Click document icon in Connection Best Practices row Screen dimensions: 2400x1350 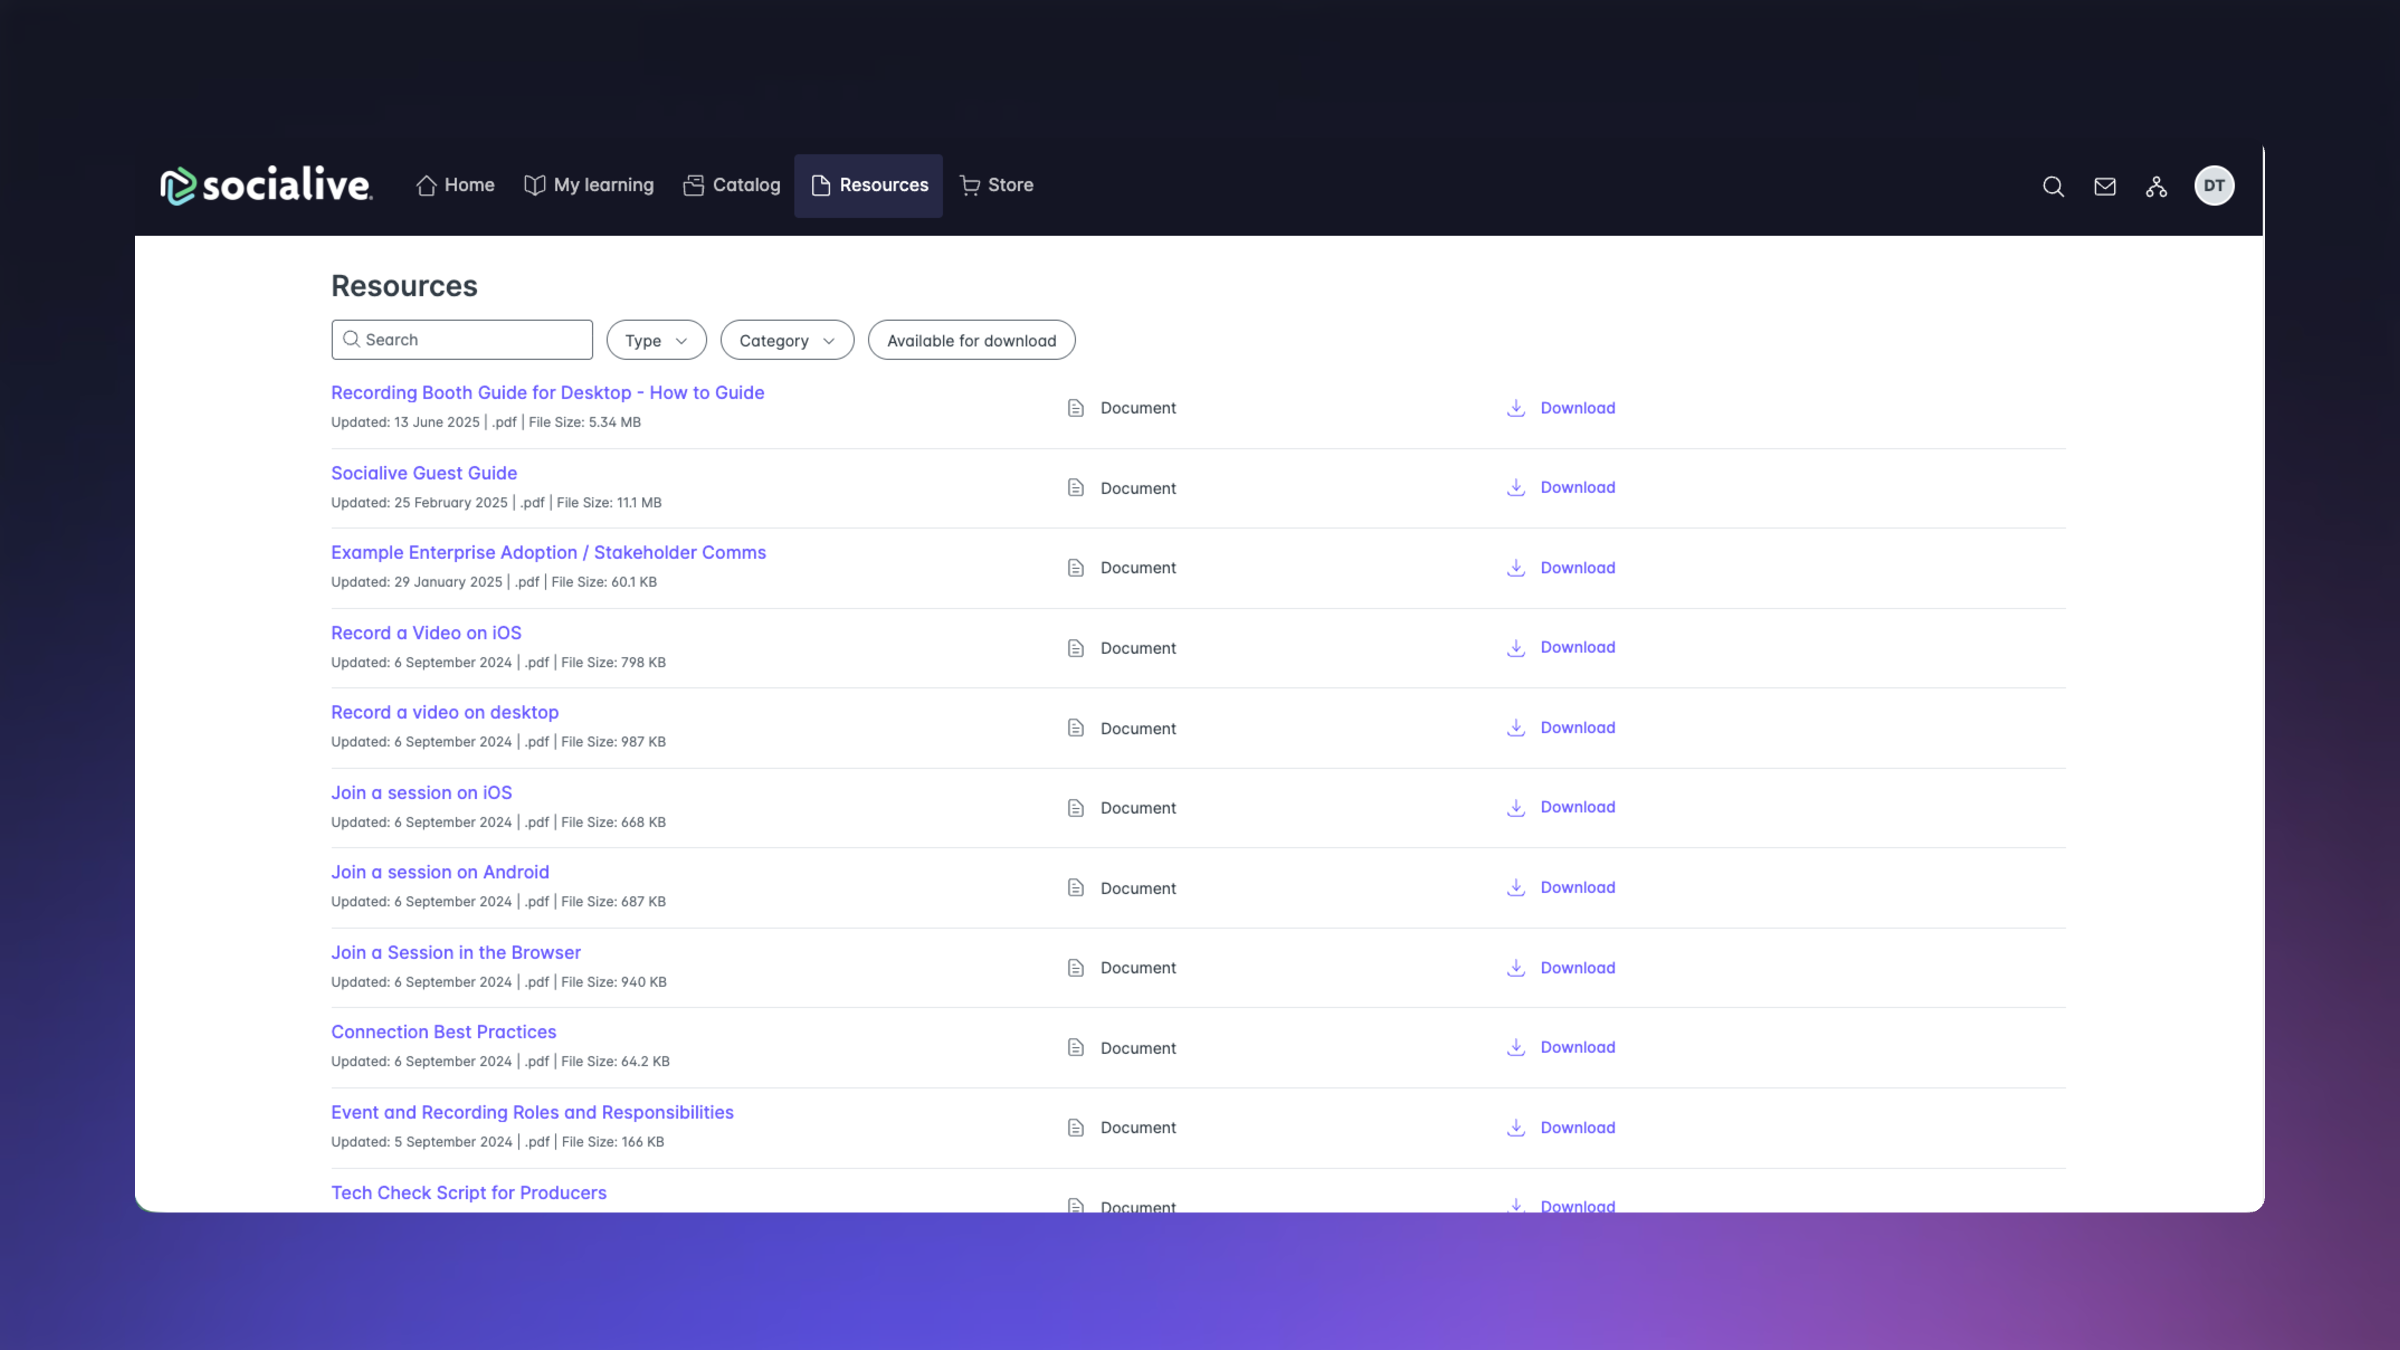1076,1047
